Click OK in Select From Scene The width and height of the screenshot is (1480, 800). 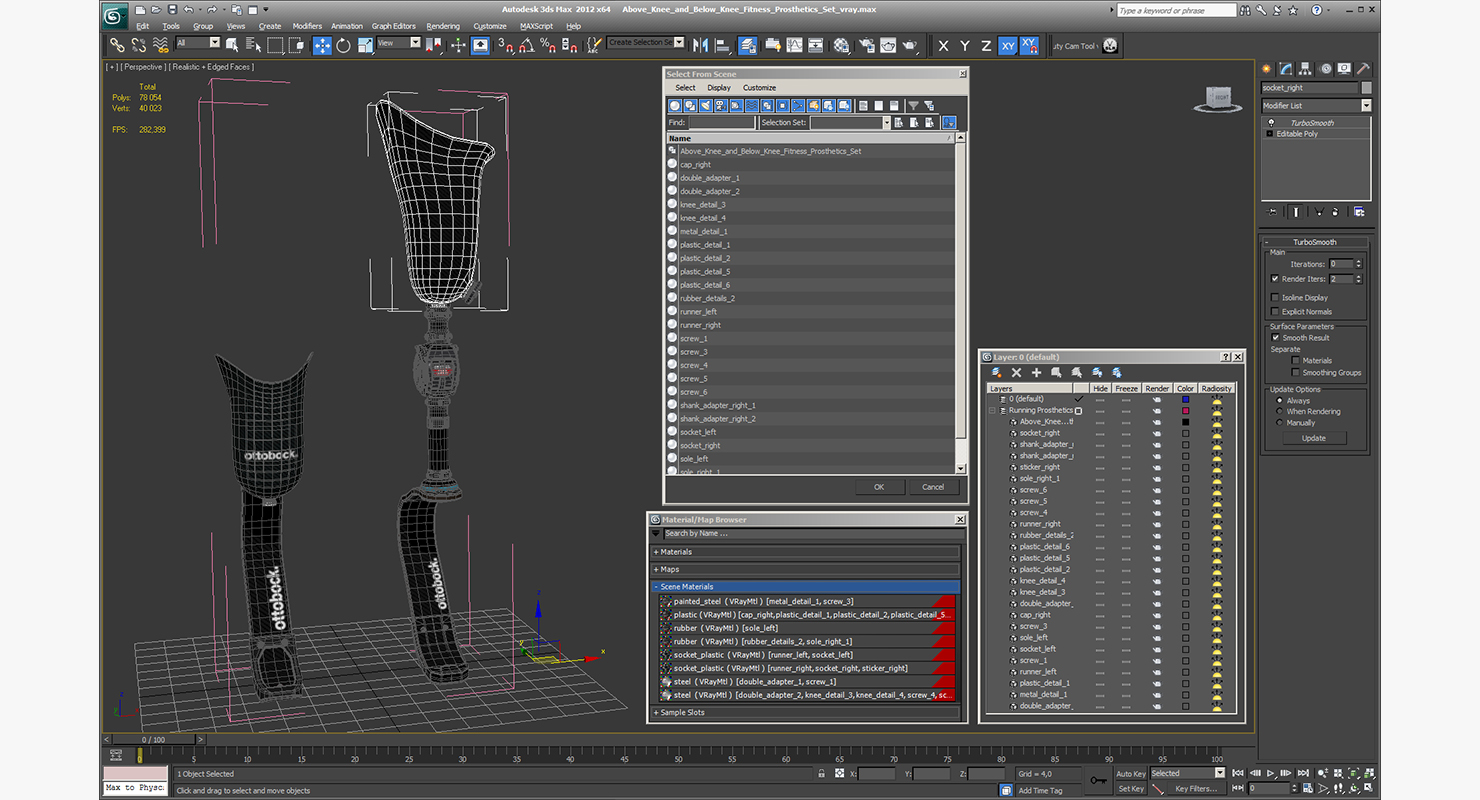tap(879, 487)
